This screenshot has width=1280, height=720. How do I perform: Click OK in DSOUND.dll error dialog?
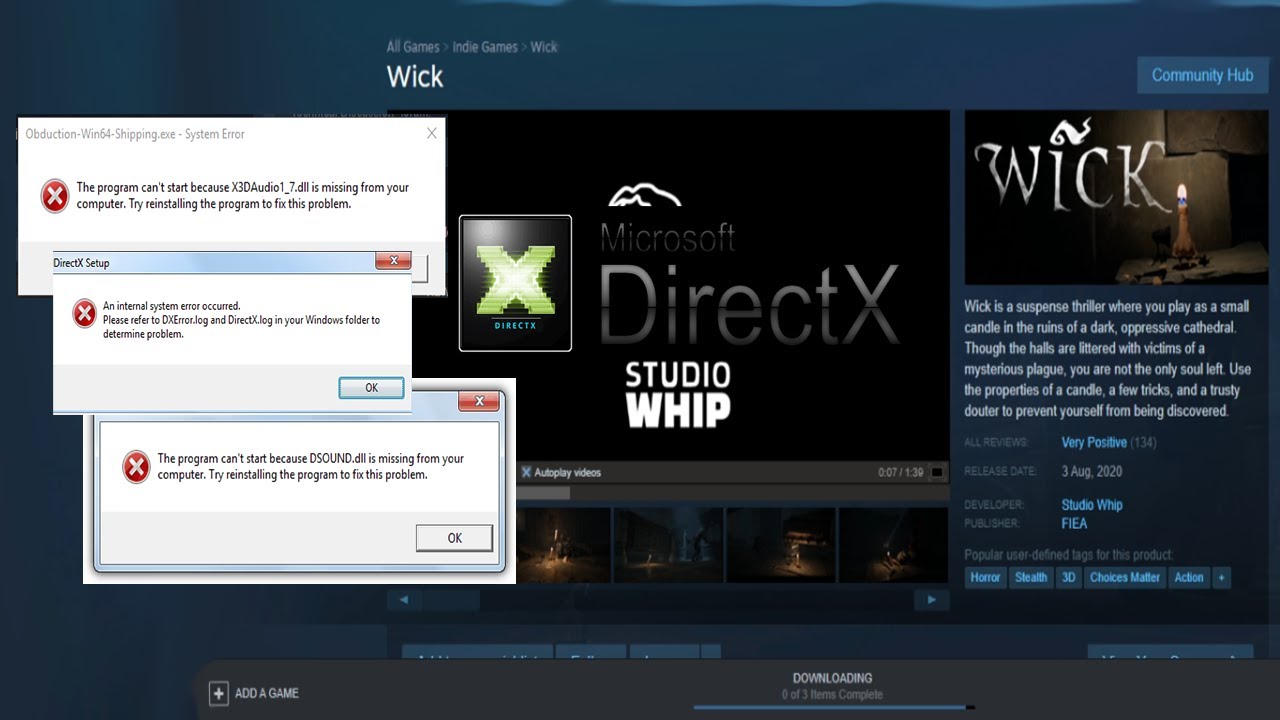click(454, 538)
